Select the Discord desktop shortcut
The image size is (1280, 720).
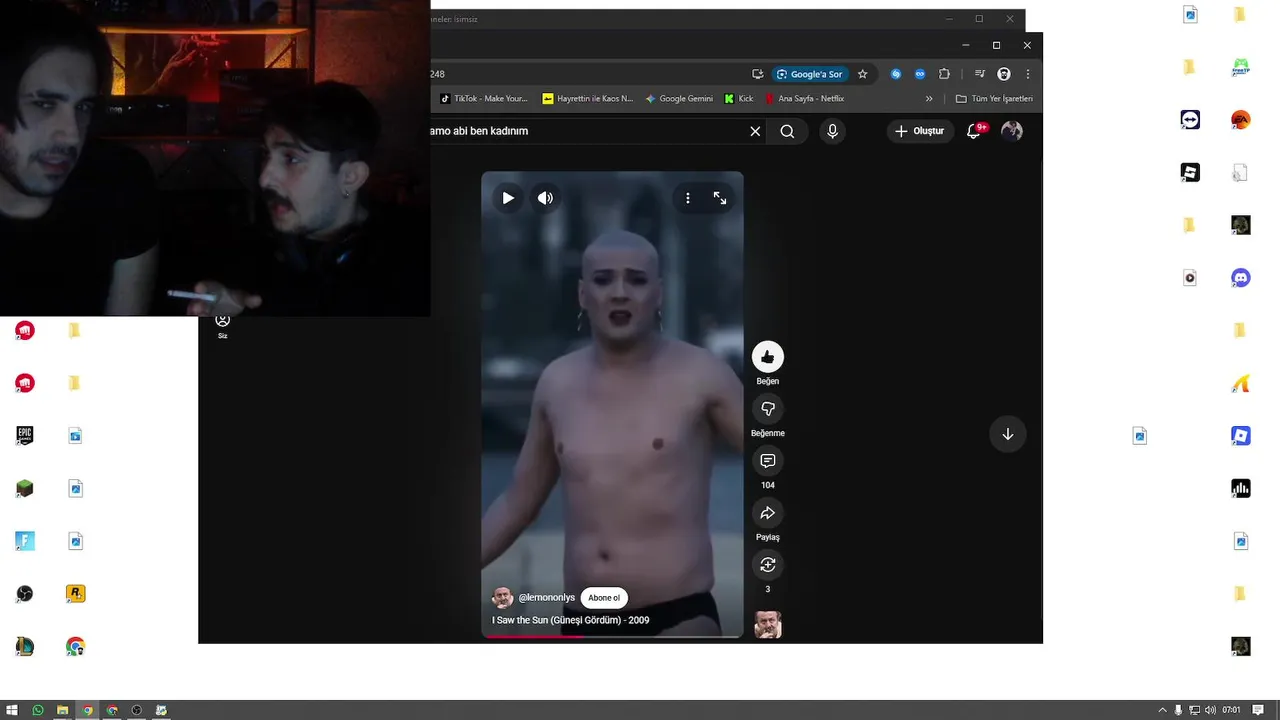click(x=1241, y=278)
